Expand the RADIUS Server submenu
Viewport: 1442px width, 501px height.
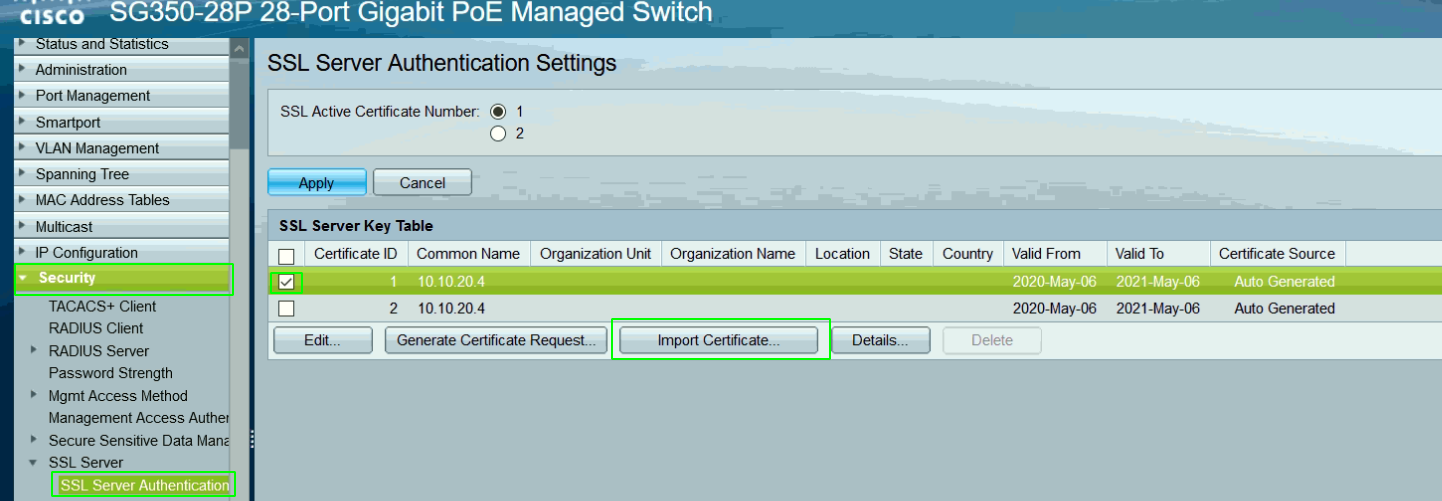click(98, 351)
